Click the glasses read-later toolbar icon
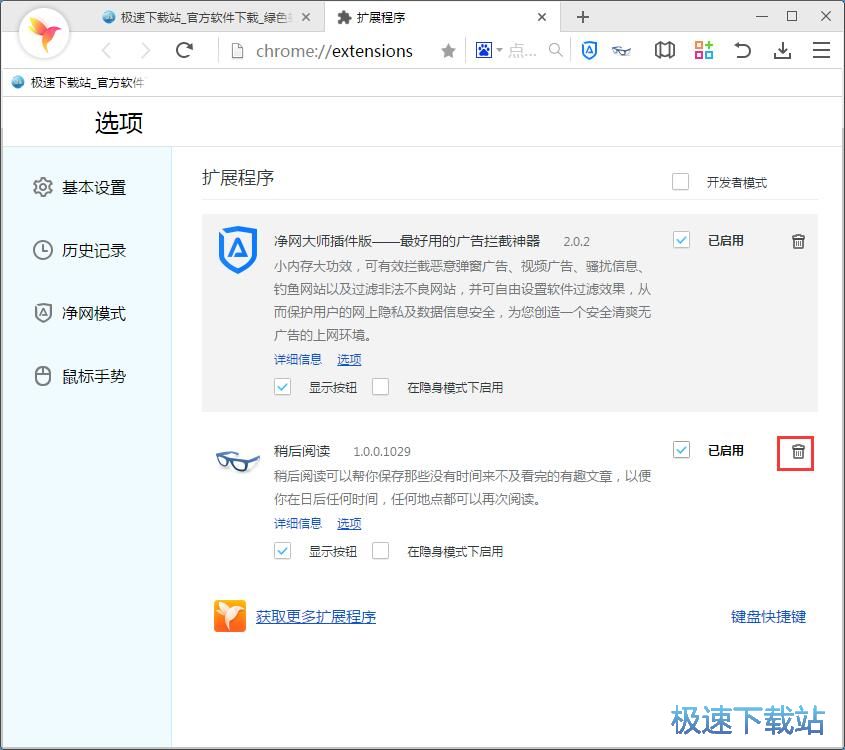 point(621,51)
